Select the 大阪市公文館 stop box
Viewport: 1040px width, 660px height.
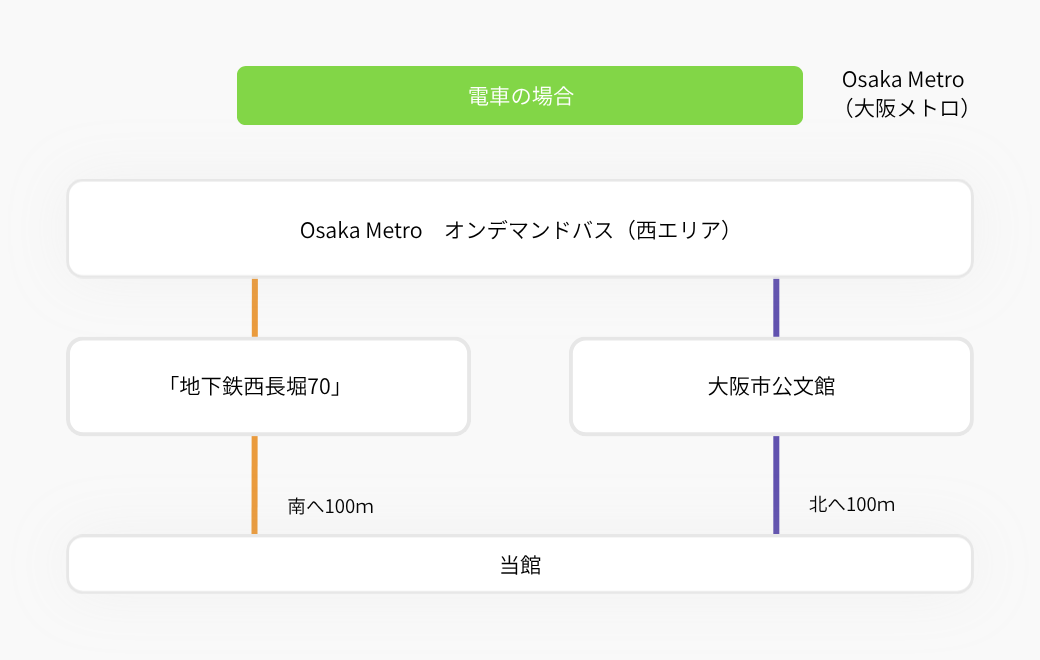771,386
